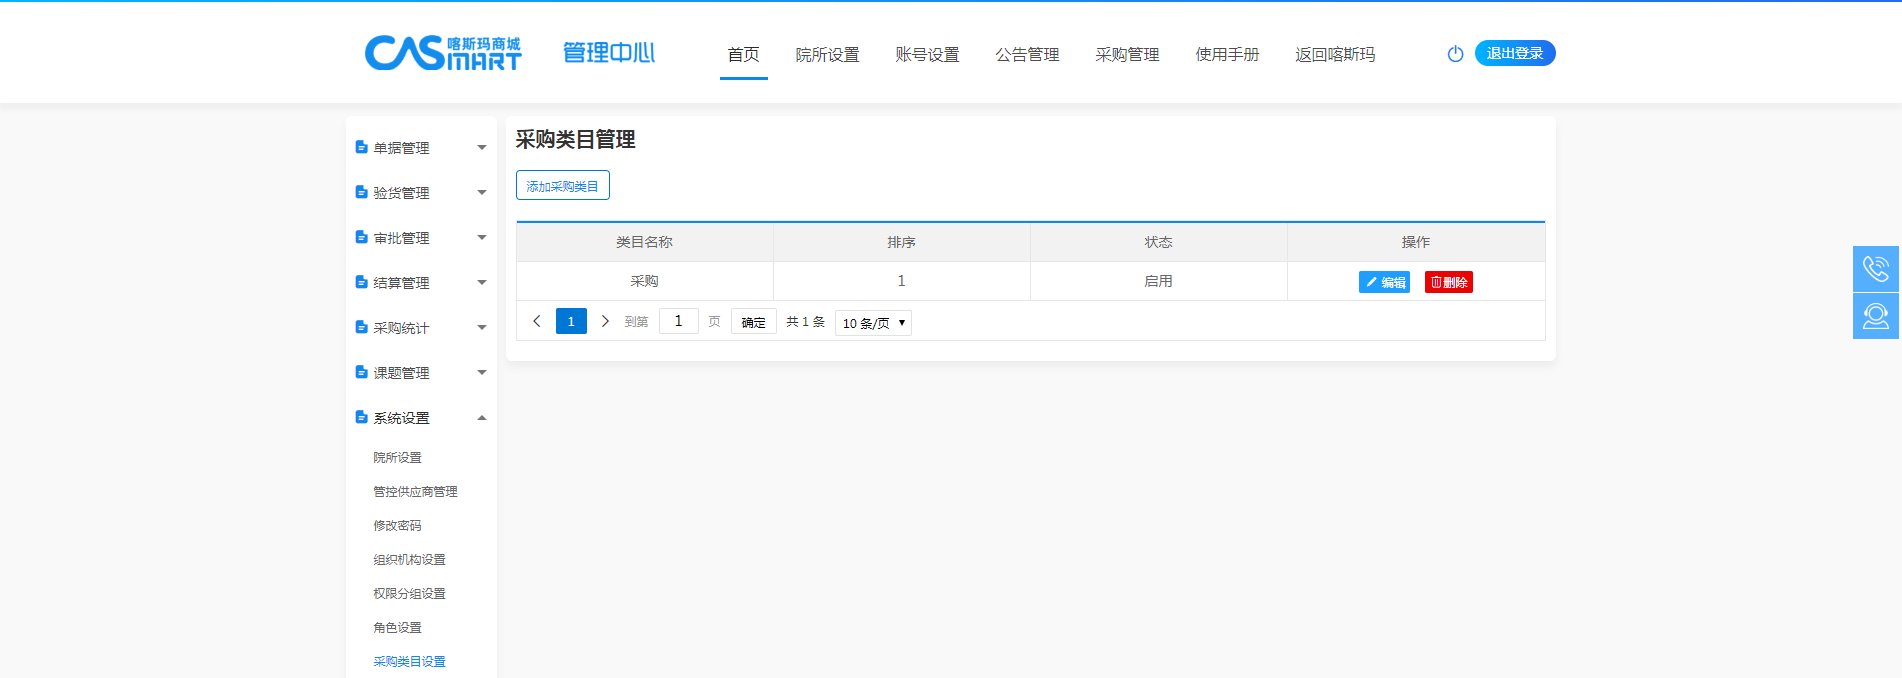Open the customer service headset icon
This screenshot has height=678, width=1902.
(x=1875, y=316)
